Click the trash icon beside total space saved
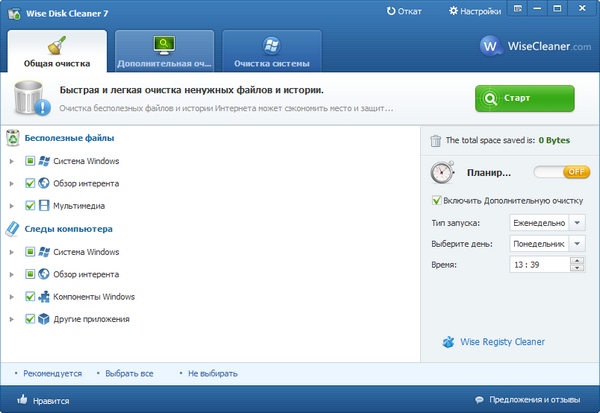600x413 pixels. tap(435, 140)
